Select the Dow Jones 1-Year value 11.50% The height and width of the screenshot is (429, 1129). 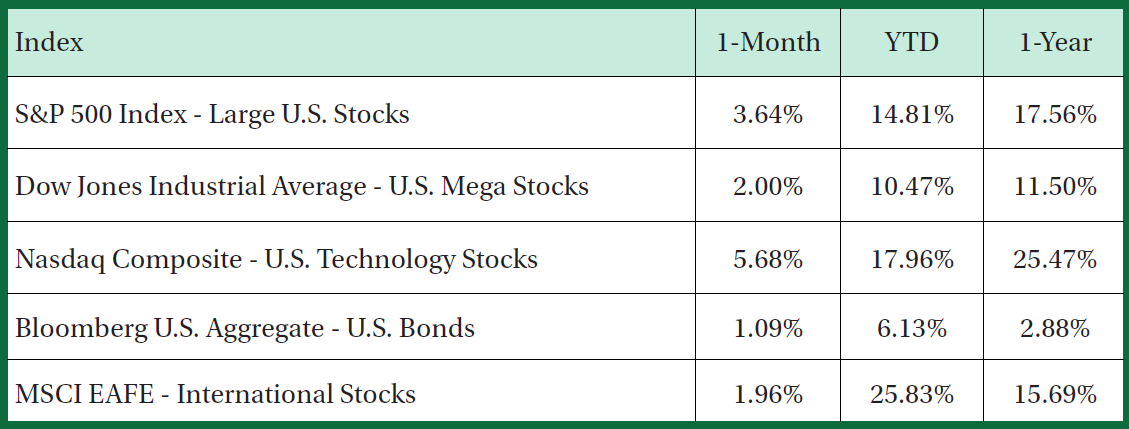(1055, 186)
